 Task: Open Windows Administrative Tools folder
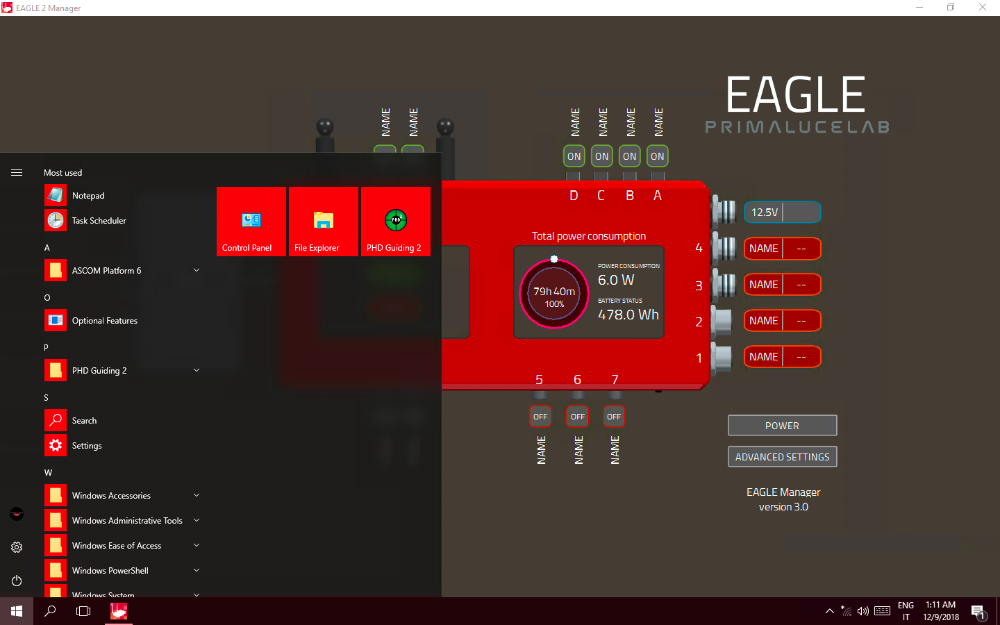pos(121,520)
